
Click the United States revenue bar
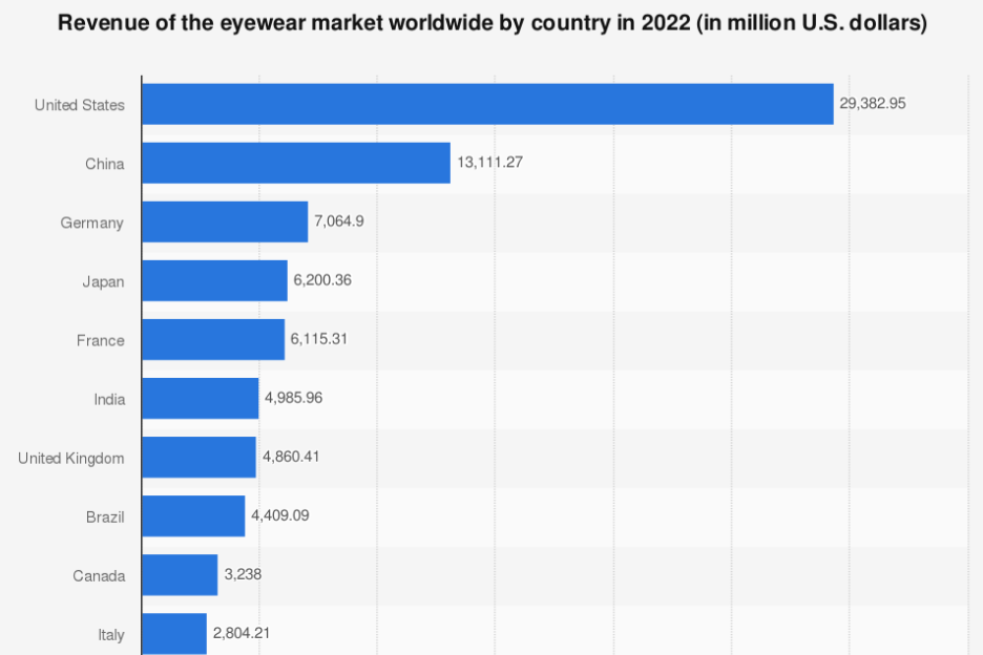pyautogui.click(x=488, y=104)
